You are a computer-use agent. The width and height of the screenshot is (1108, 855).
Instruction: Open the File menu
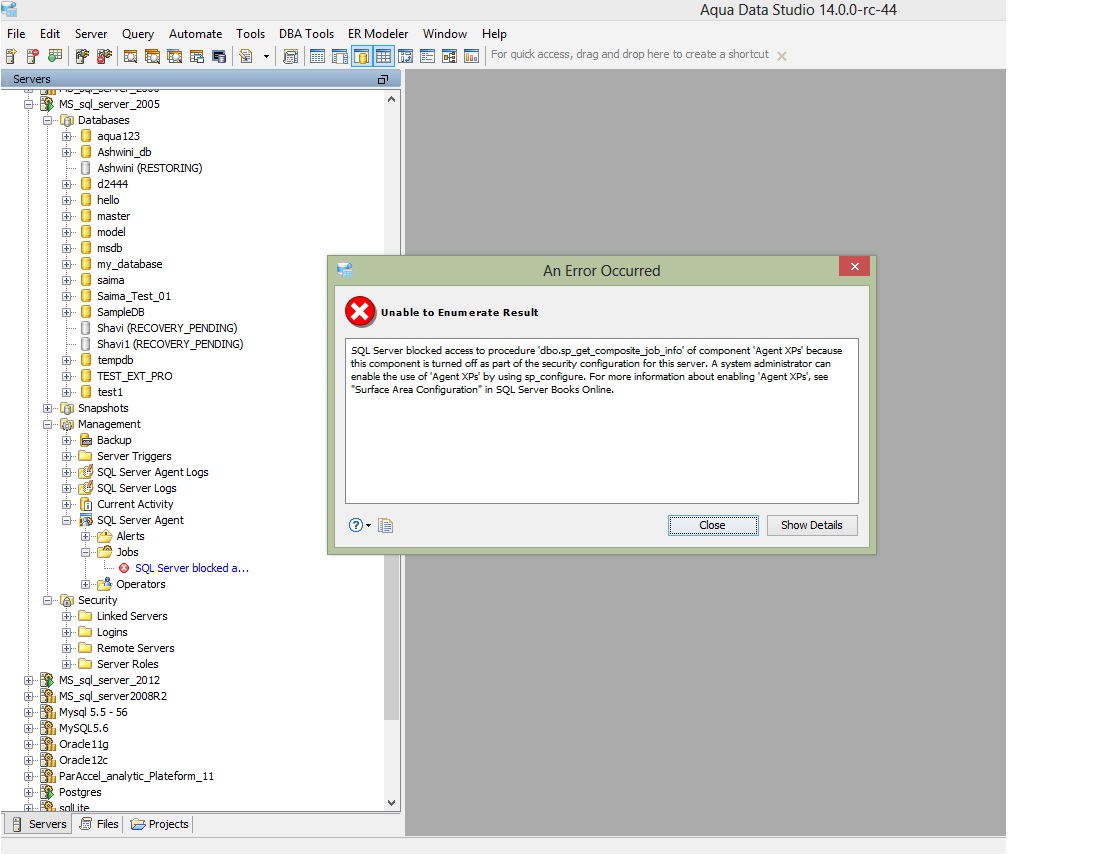(x=16, y=34)
